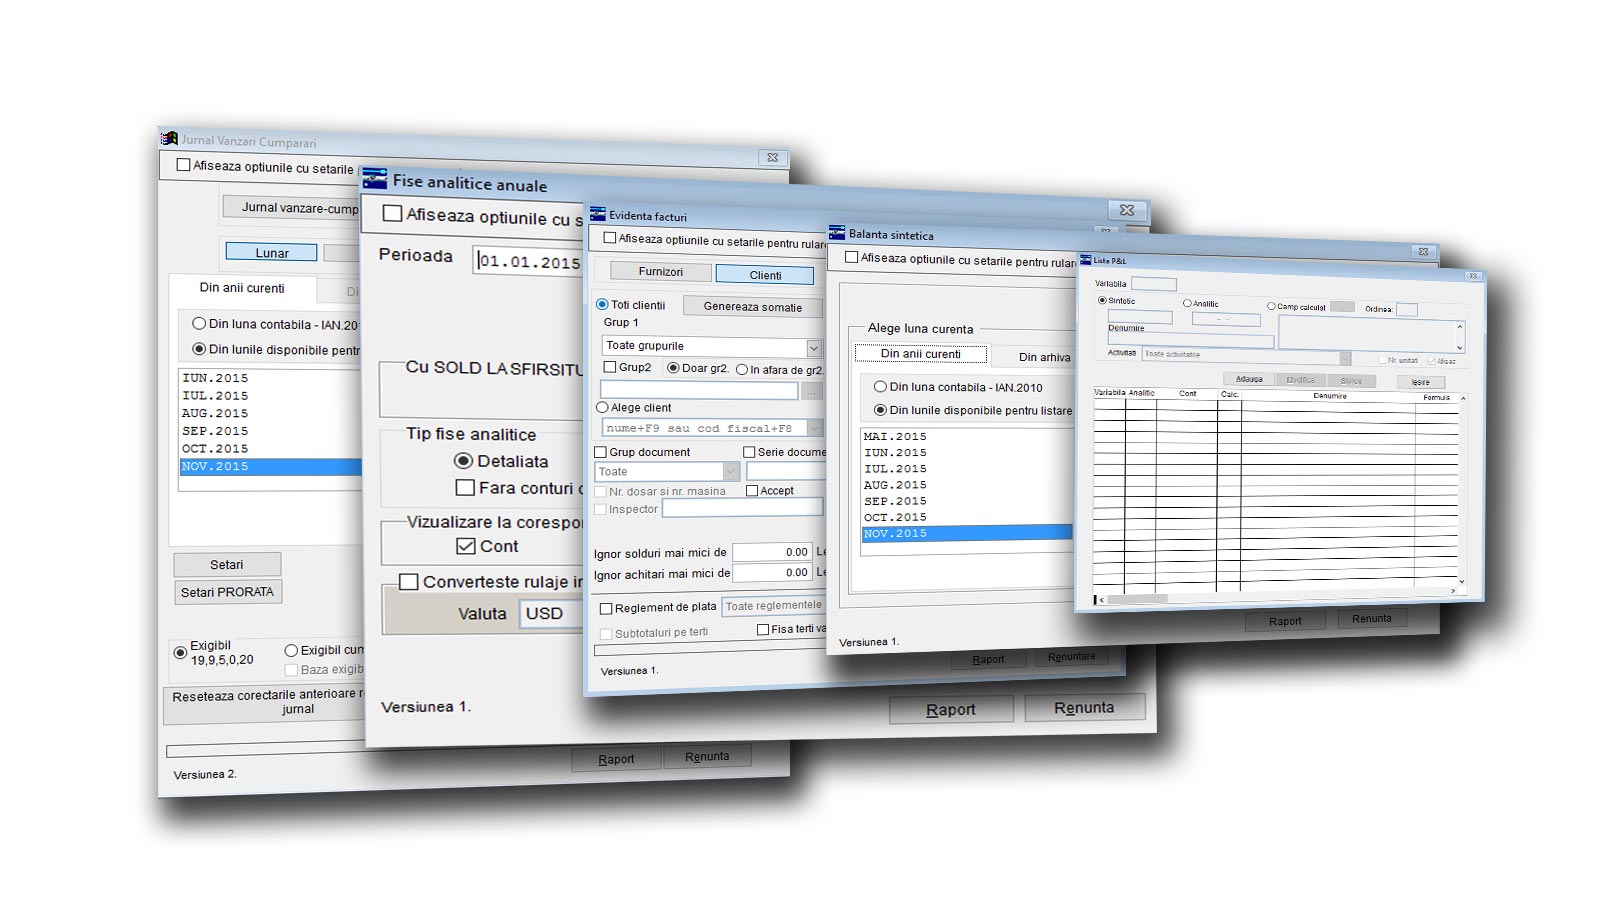Select SEP.2015 in Jurnal Vanzari month list
Screen dimensions: 1600x900
[270, 431]
